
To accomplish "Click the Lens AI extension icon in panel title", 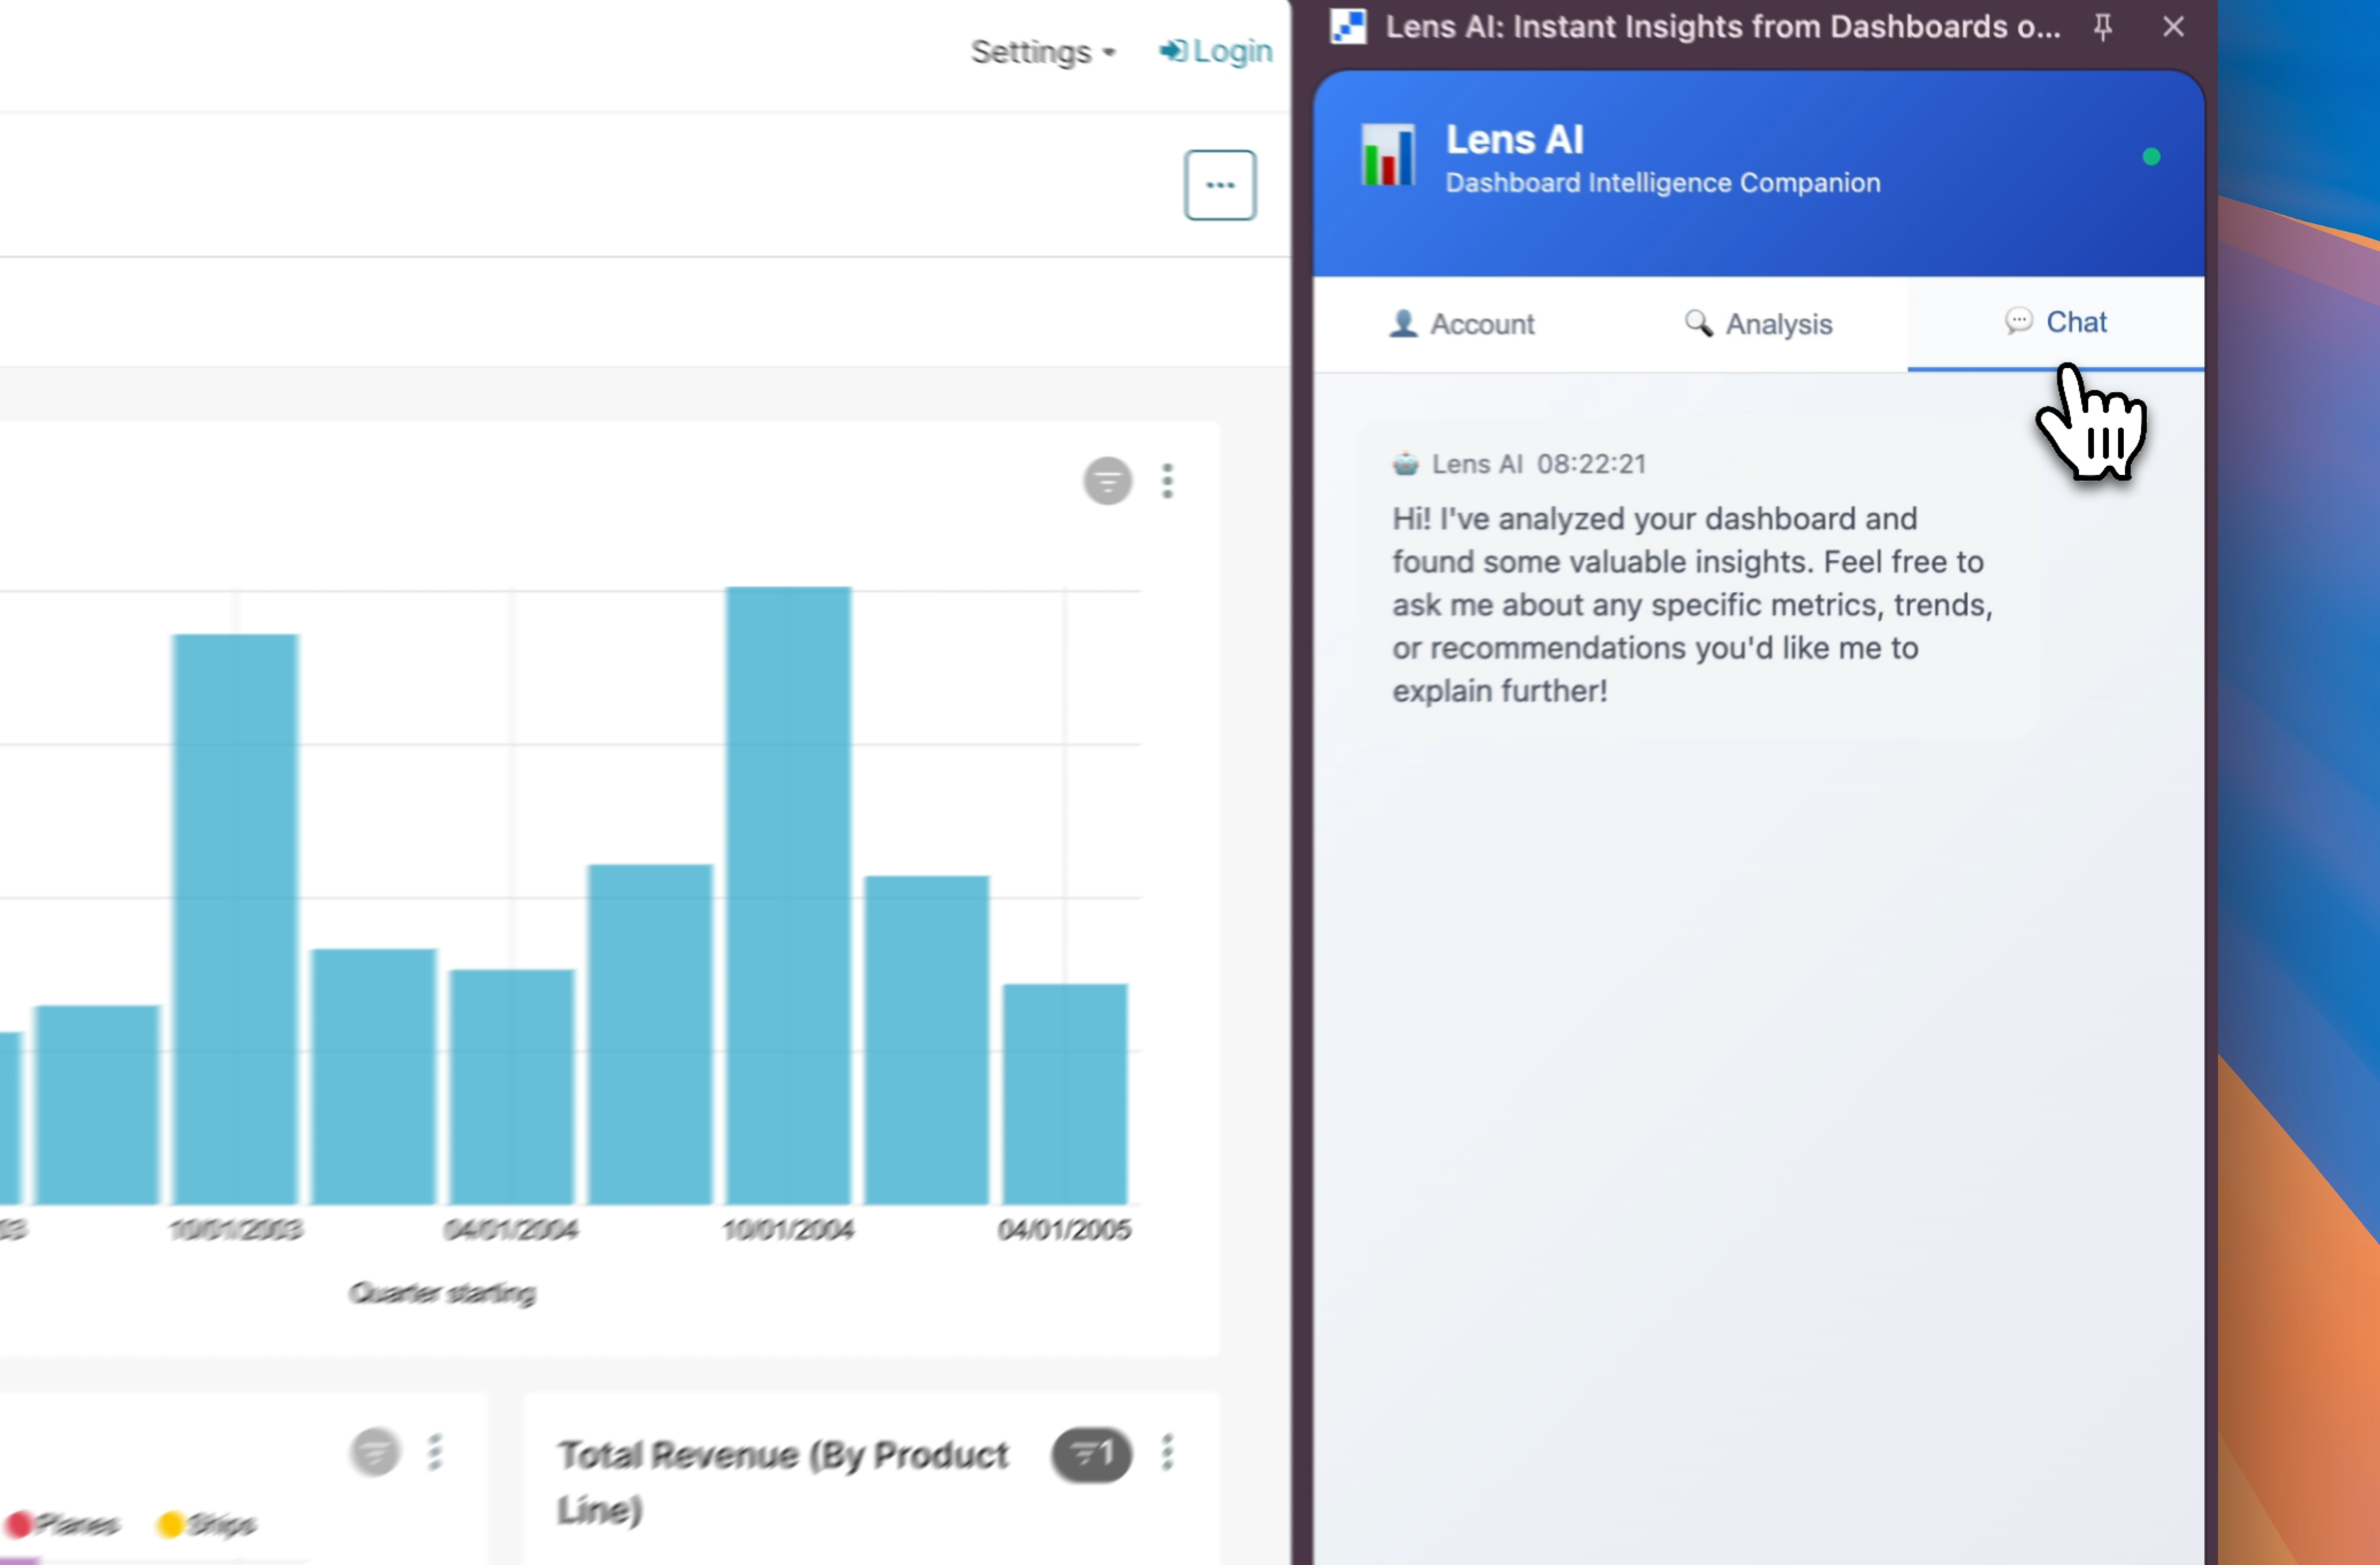I will [1348, 27].
